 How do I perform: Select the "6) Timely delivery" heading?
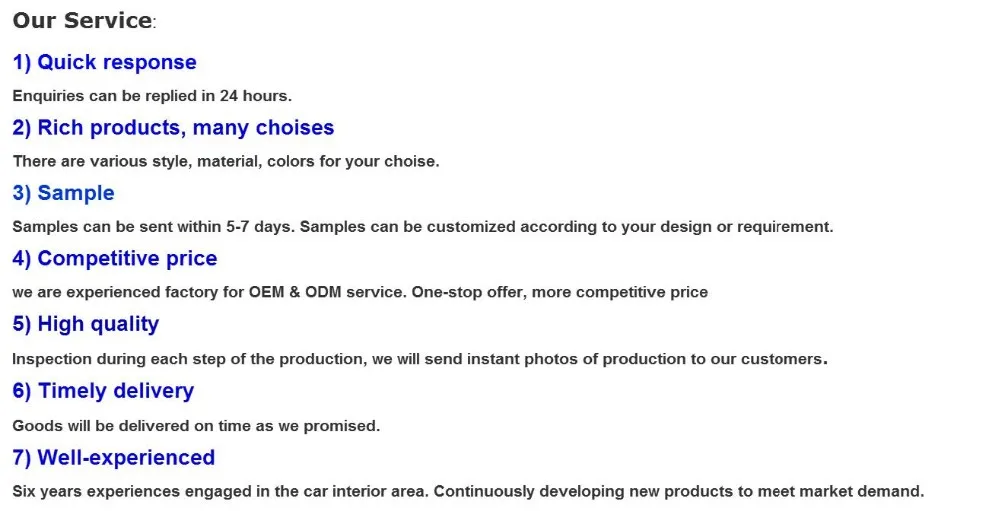(x=103, y=391)
